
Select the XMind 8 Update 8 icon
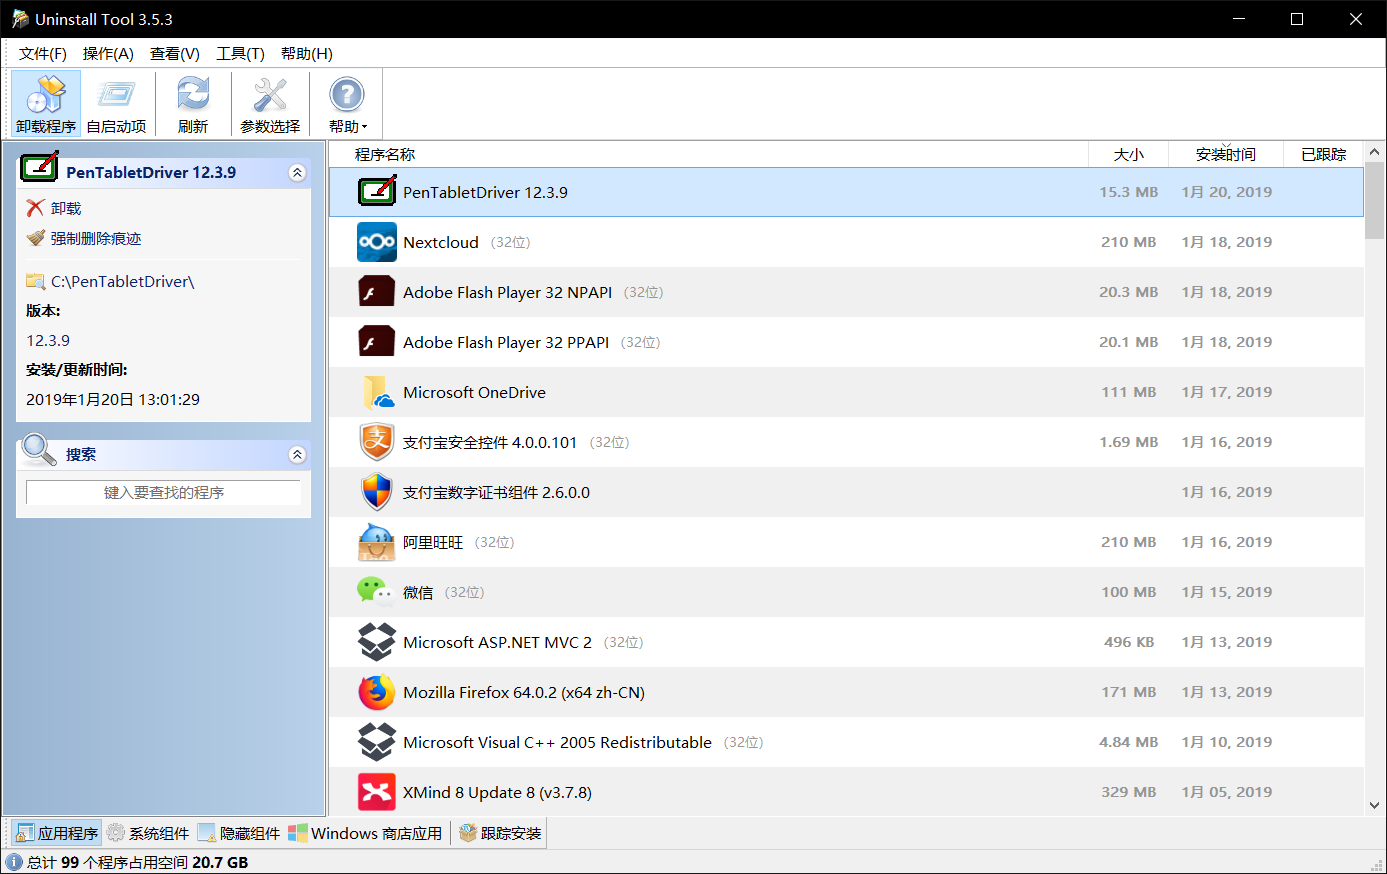point(377,792)
